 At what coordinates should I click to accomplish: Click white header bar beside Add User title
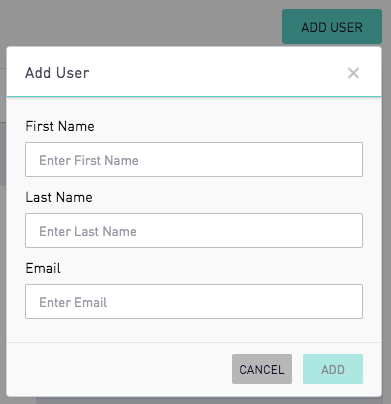tap(217, 72)
